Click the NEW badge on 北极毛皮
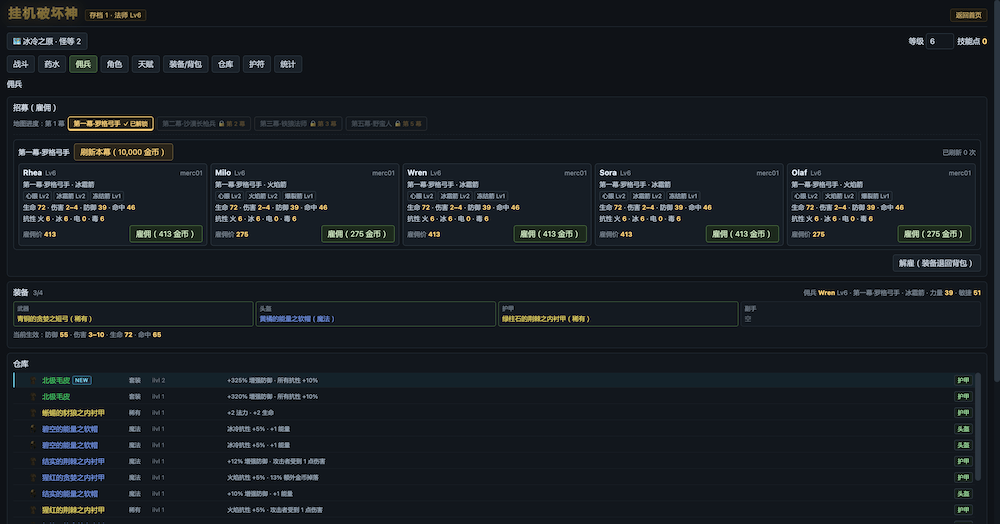This screenshot has width=1000, height=524. 82,381
